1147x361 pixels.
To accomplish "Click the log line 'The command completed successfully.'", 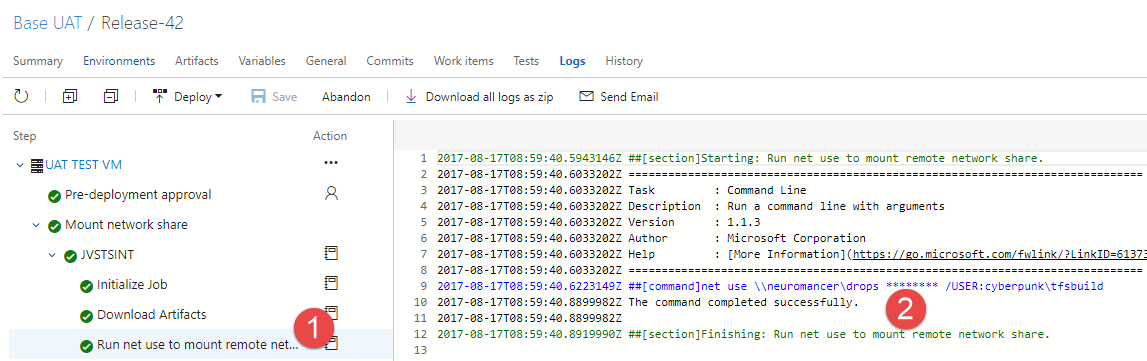I will [x=744, y=302].
